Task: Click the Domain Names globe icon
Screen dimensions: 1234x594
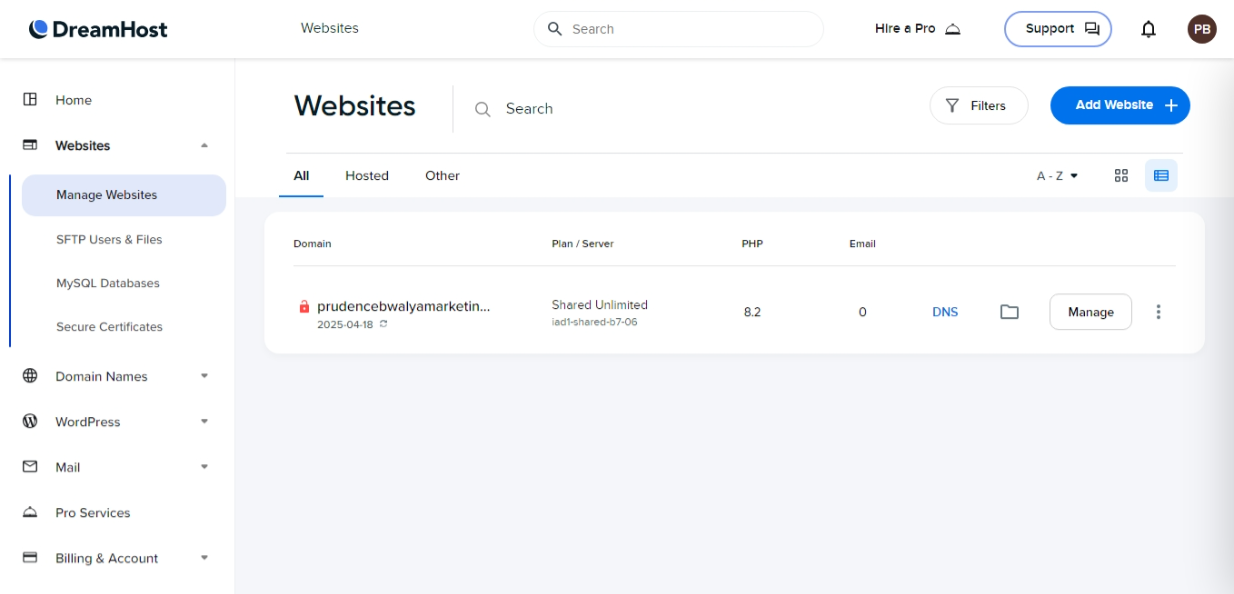Action: 30,375
